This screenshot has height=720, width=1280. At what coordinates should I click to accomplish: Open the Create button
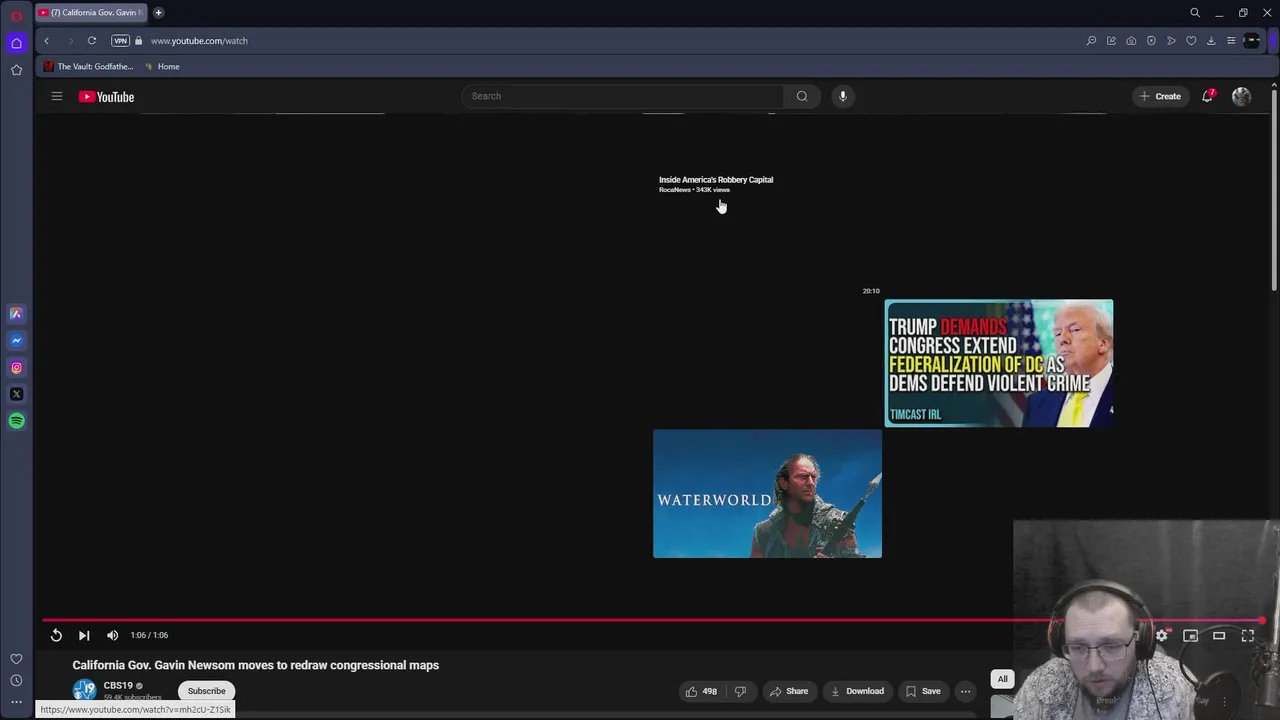[x=1160, y=96]
